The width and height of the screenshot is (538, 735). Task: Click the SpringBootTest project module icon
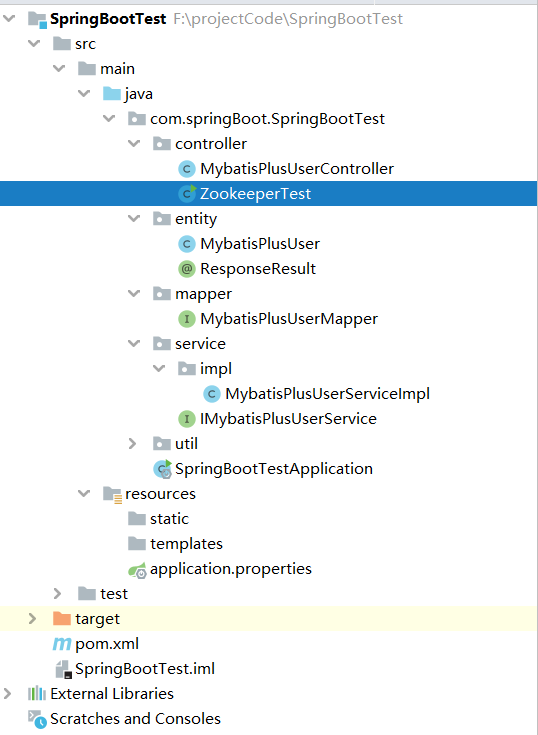(37, 19)
